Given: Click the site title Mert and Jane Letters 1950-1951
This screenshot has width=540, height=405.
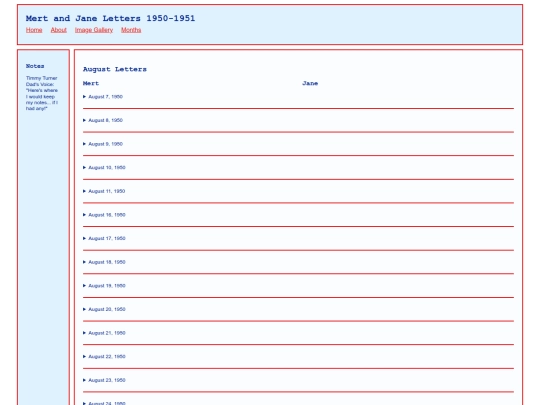Looking at the screenshot, I should point(110,18).
